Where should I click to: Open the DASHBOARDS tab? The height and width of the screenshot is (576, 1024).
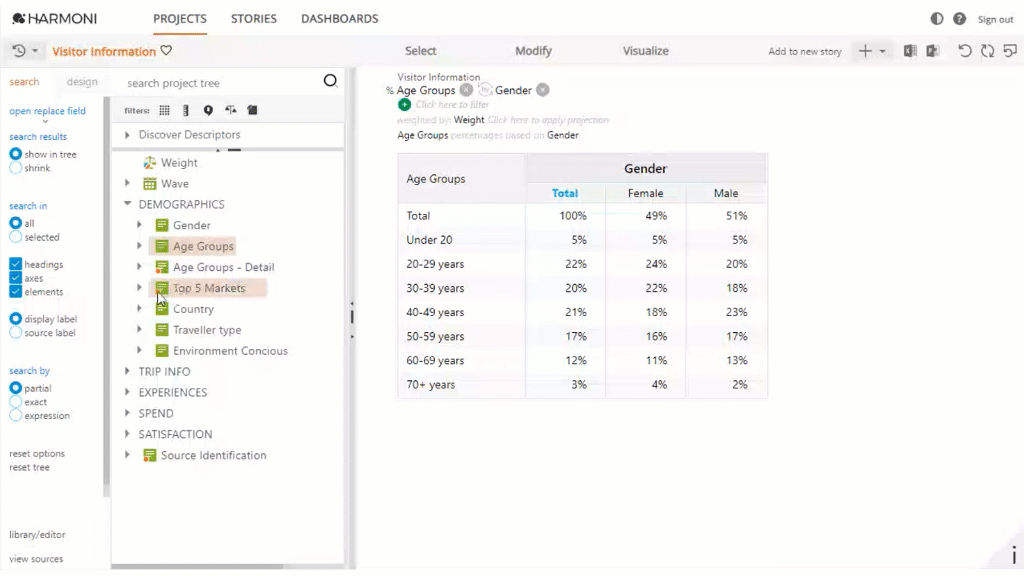click(340, 18)
